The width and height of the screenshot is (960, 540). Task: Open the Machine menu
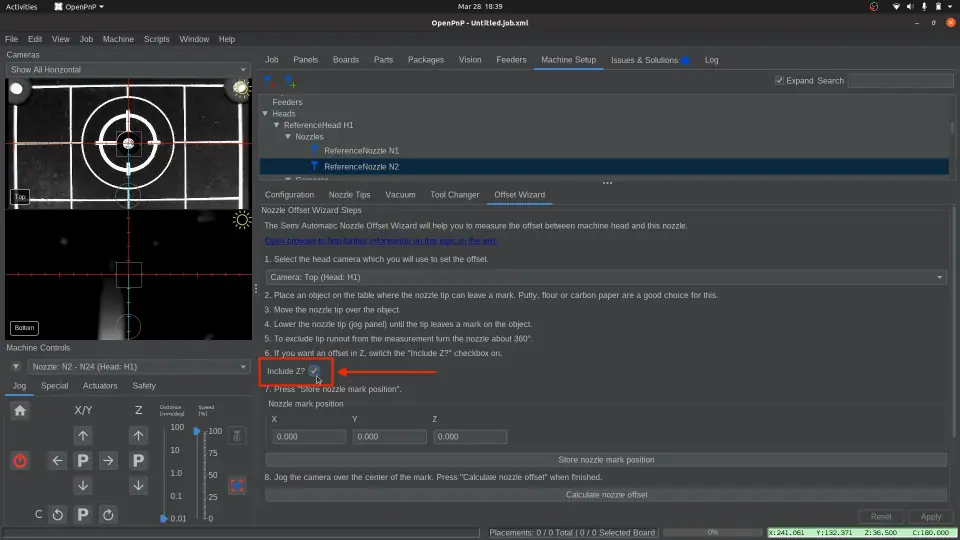[118, 39]
